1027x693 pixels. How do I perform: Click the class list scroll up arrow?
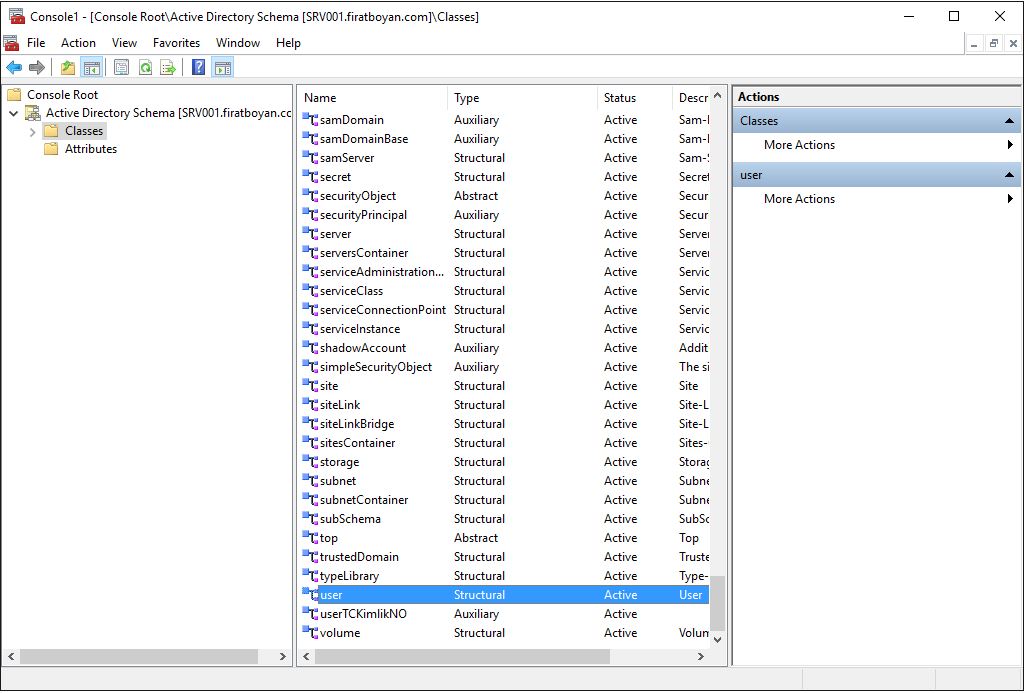(718, 96)
